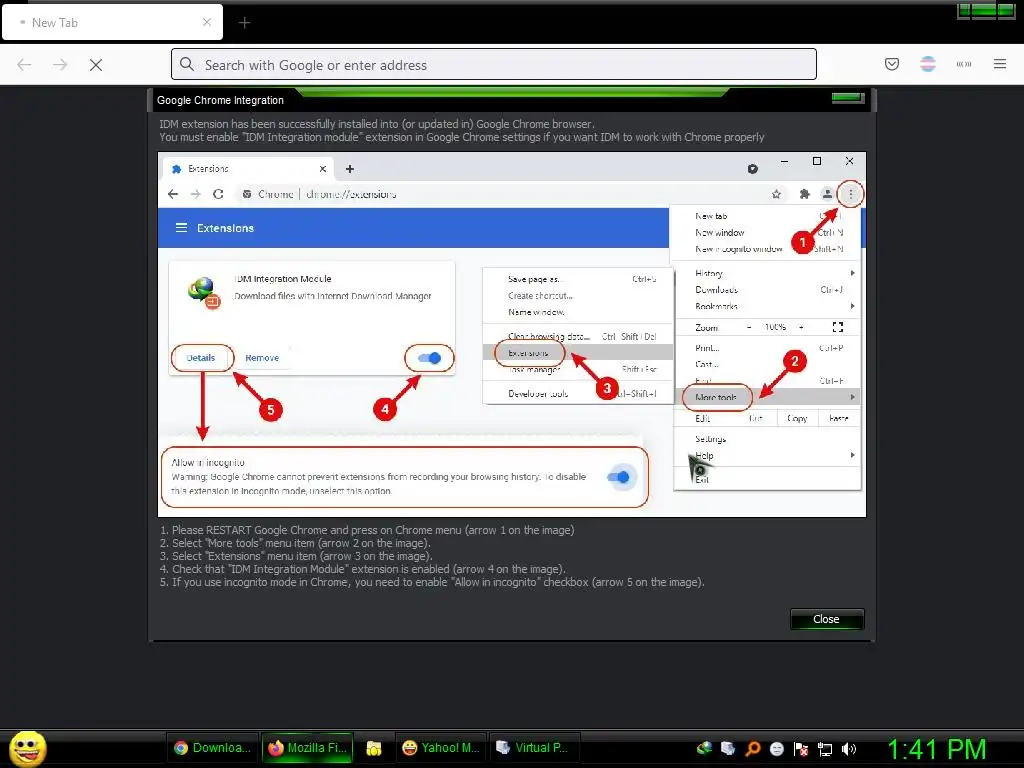1024x768 pixels.
Task: Click "IDM extension has been successfully installed" text
Action: click(x=377, y=124)
